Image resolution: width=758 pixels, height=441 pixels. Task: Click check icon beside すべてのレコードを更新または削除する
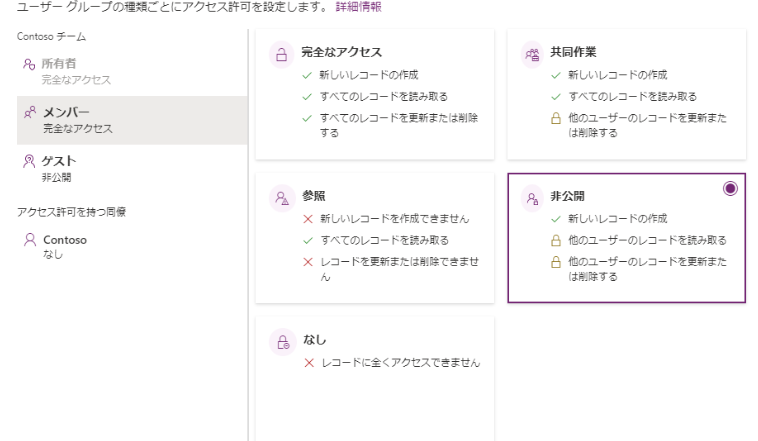coord(307,118)
